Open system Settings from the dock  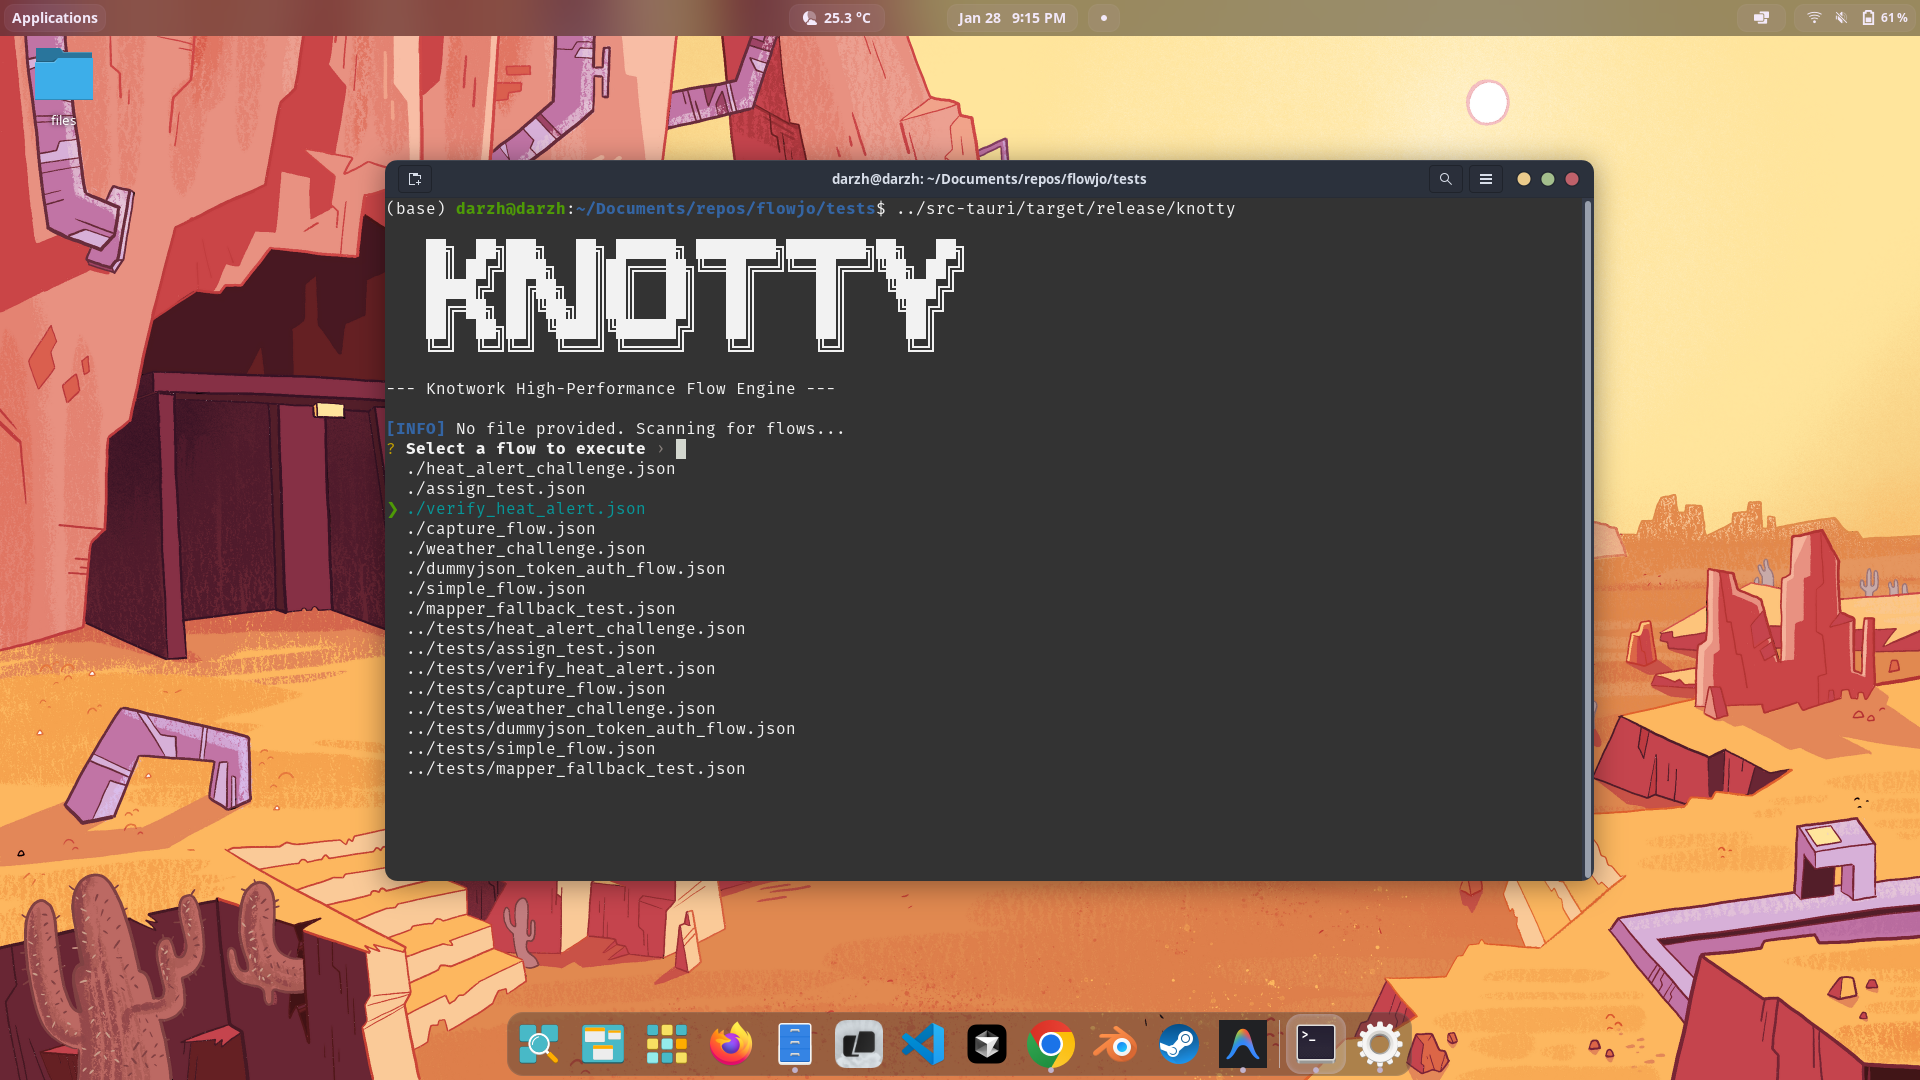pyautogui.click(x=1379, y=1043)
